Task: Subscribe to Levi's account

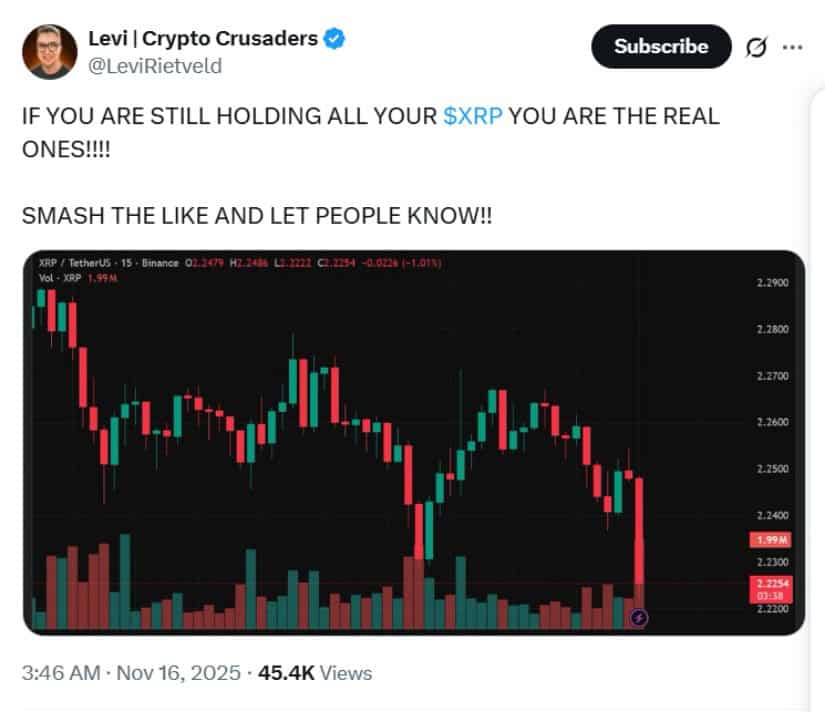Action: pyautogui.click(x=661, y=46)
